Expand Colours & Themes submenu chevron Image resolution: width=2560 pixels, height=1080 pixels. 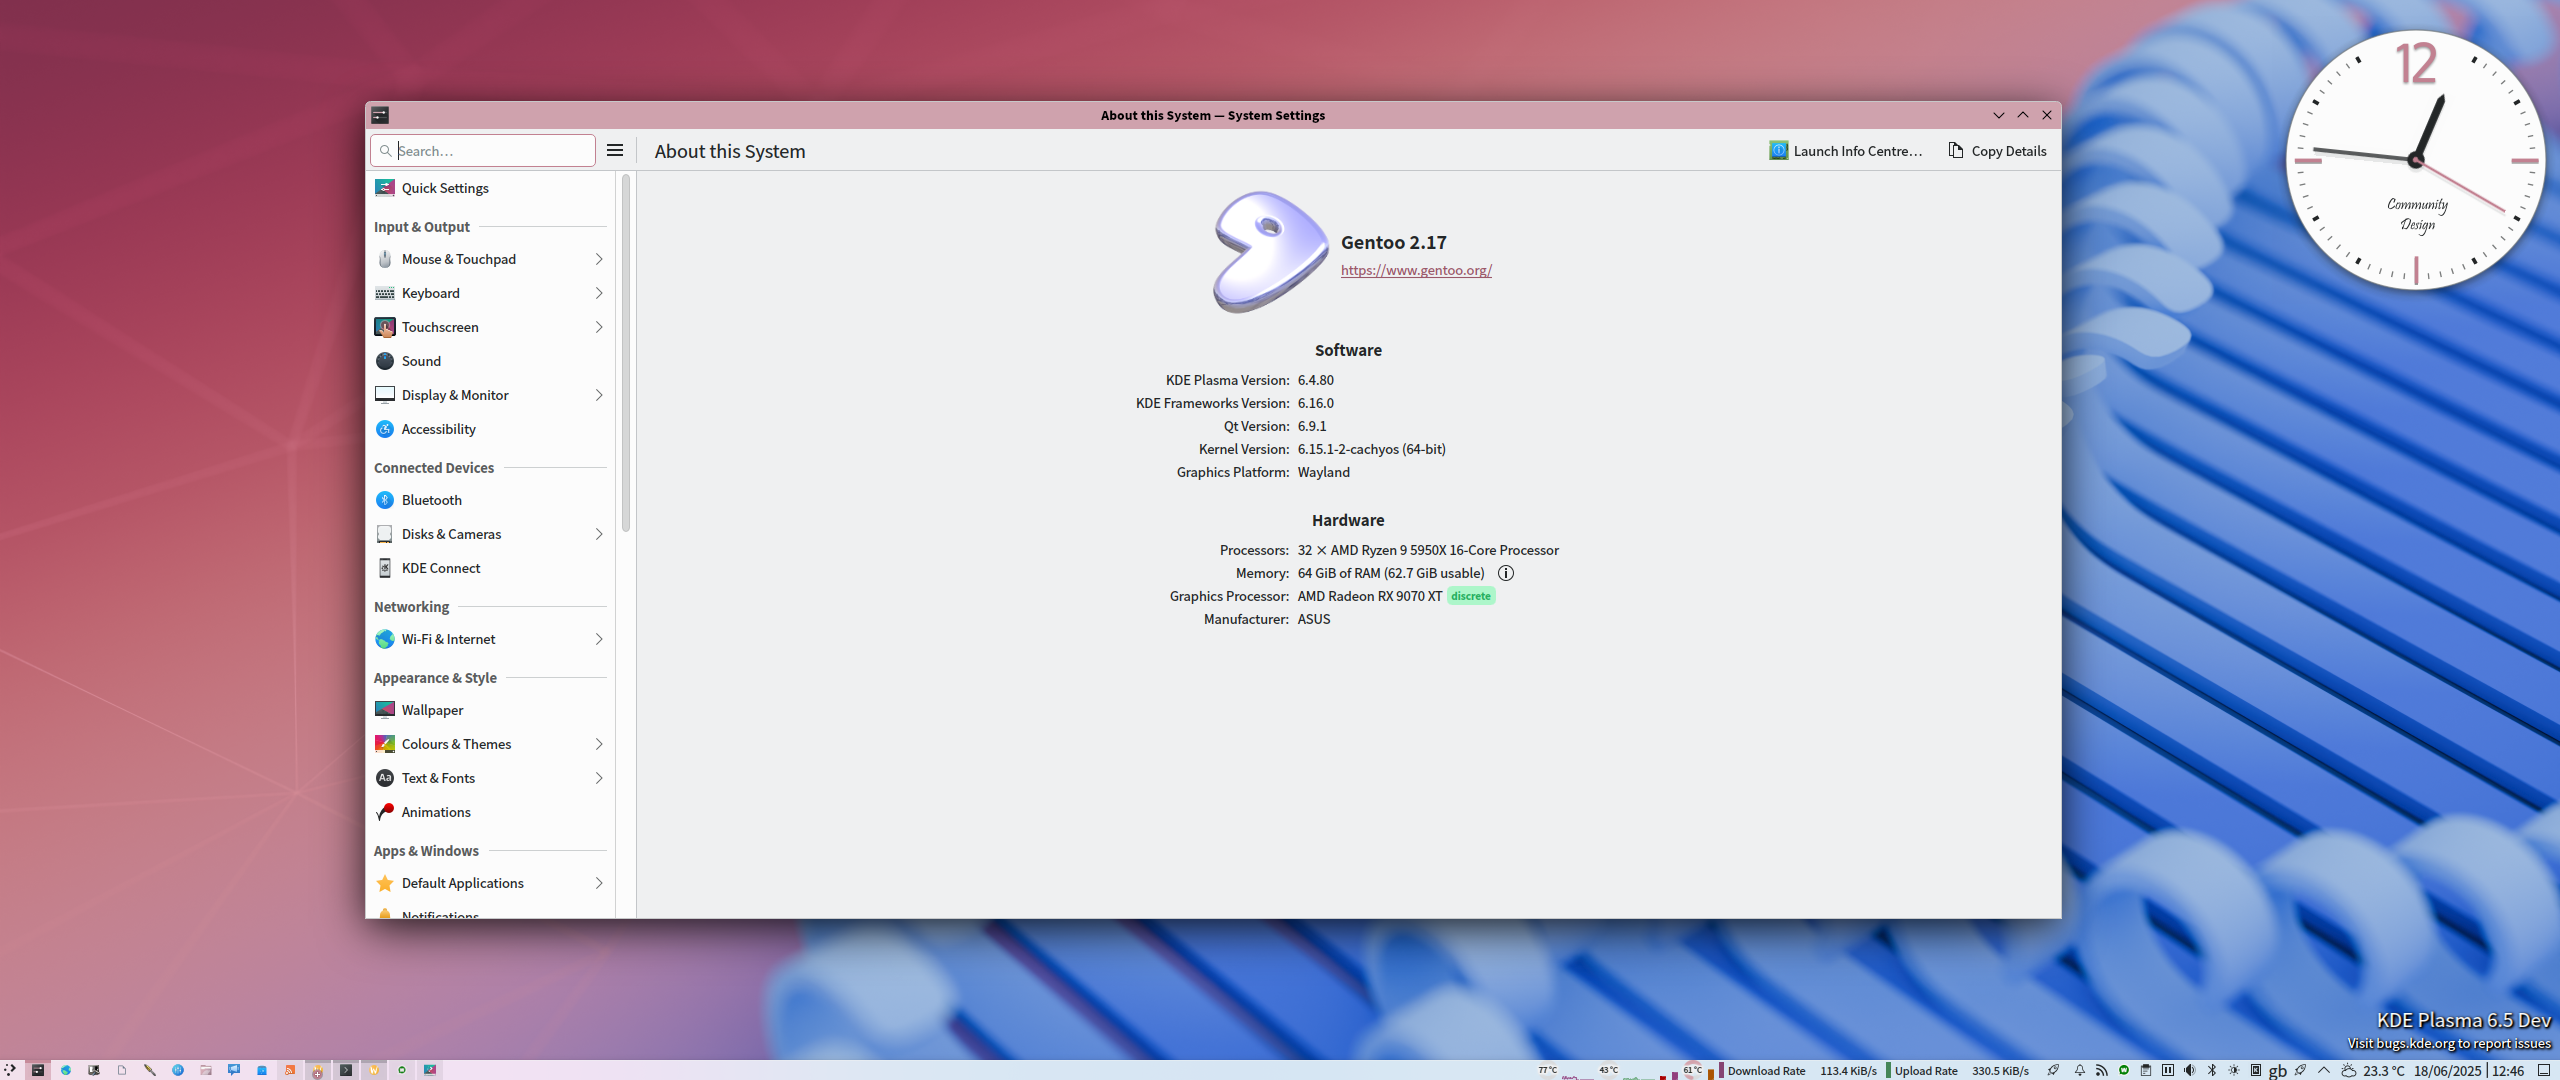point(599,744)
